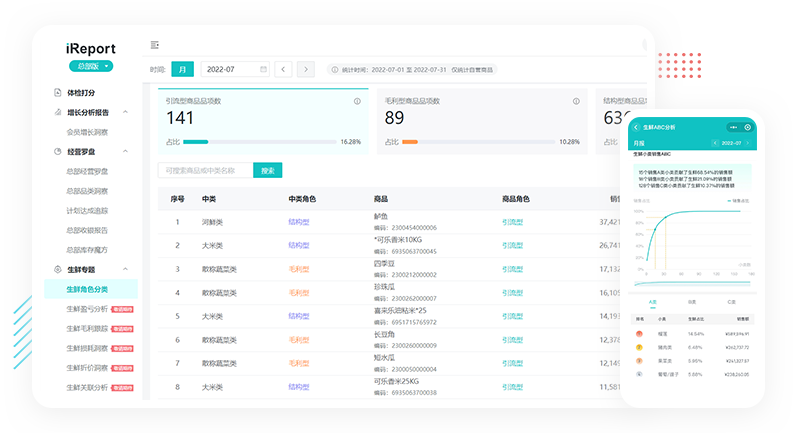The width and height of the screenshot is (799, 433).
Task: Go to previous month in mobile view
Action: (716, 143)
